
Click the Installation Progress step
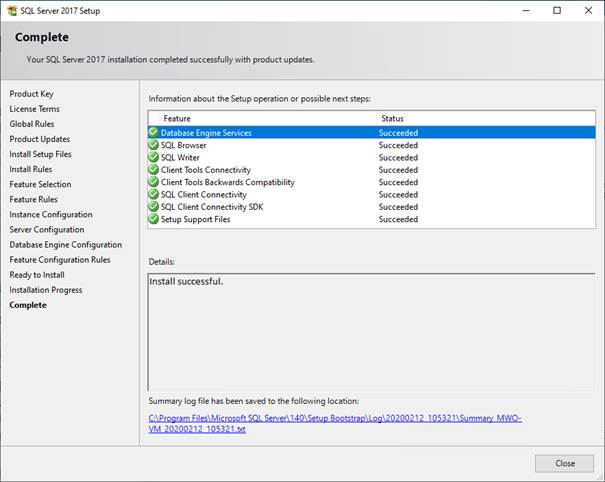tap(46, 289)
